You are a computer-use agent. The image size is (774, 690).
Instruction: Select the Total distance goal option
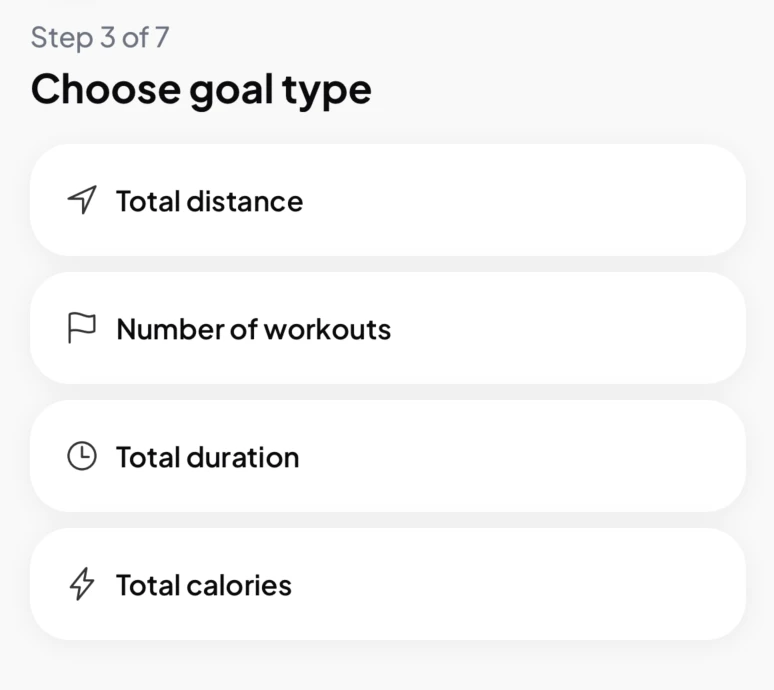(x=387, y=200)
